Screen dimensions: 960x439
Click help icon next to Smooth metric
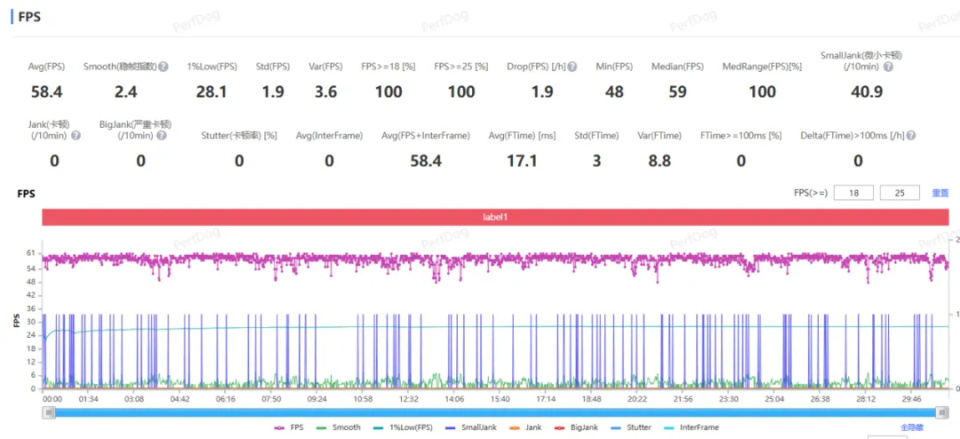click(163, 66)
